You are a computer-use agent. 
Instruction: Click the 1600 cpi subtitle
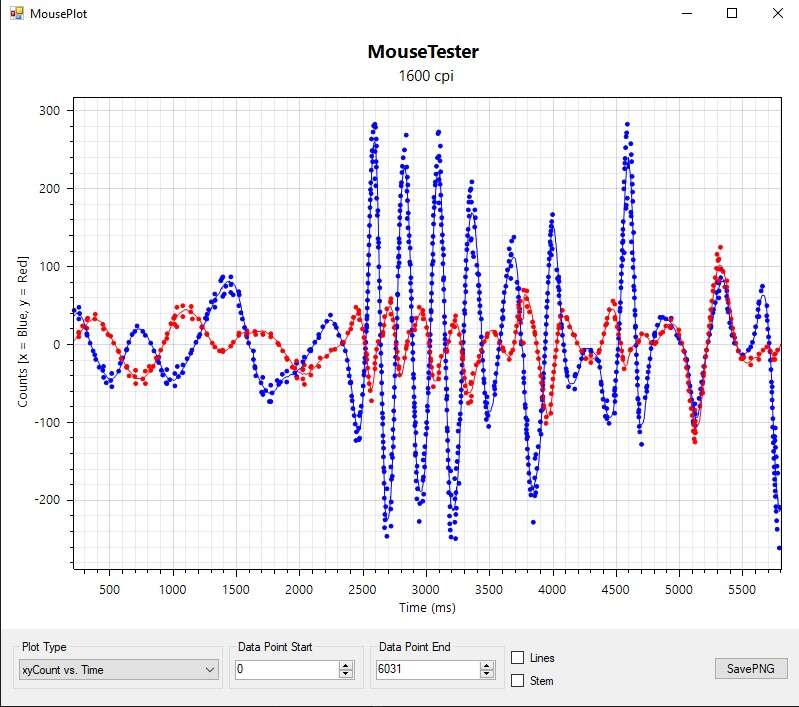pos(423,76)
